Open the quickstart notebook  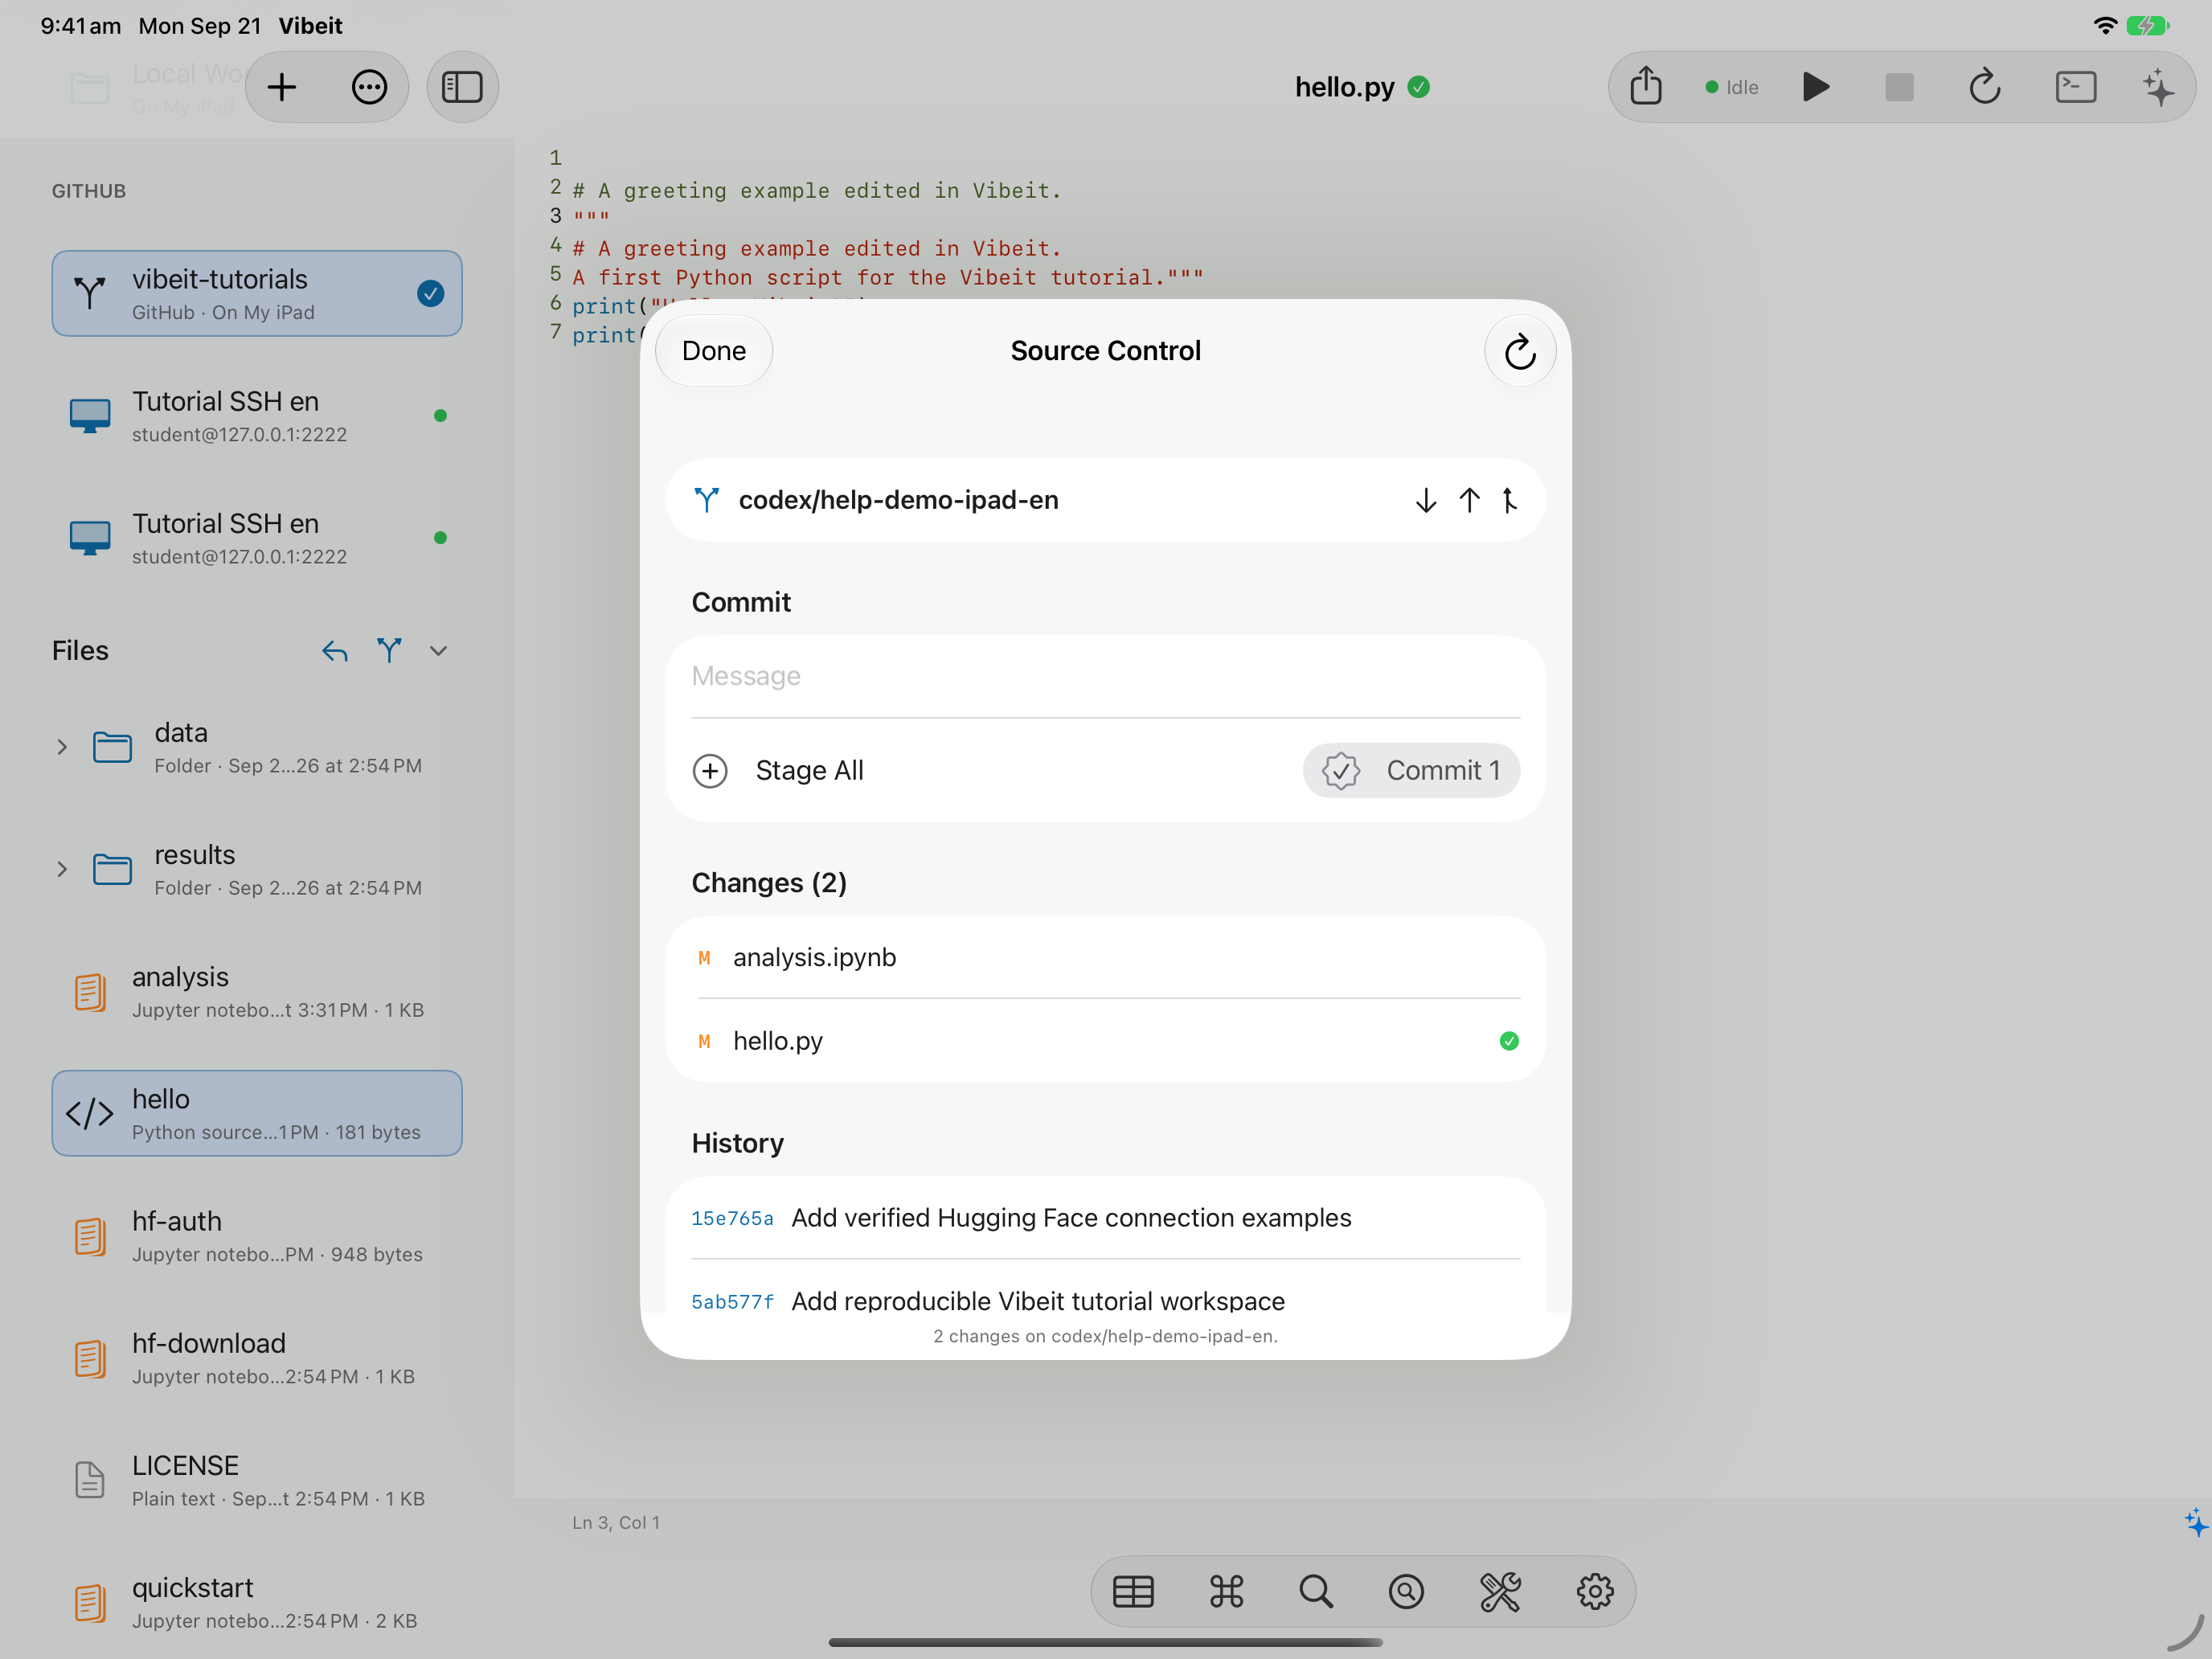[x=257, y=1602]
